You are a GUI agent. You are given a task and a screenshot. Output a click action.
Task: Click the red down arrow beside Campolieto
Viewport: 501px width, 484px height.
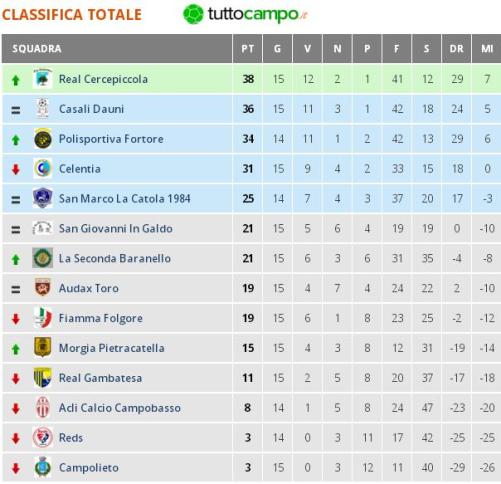point(16,468)
